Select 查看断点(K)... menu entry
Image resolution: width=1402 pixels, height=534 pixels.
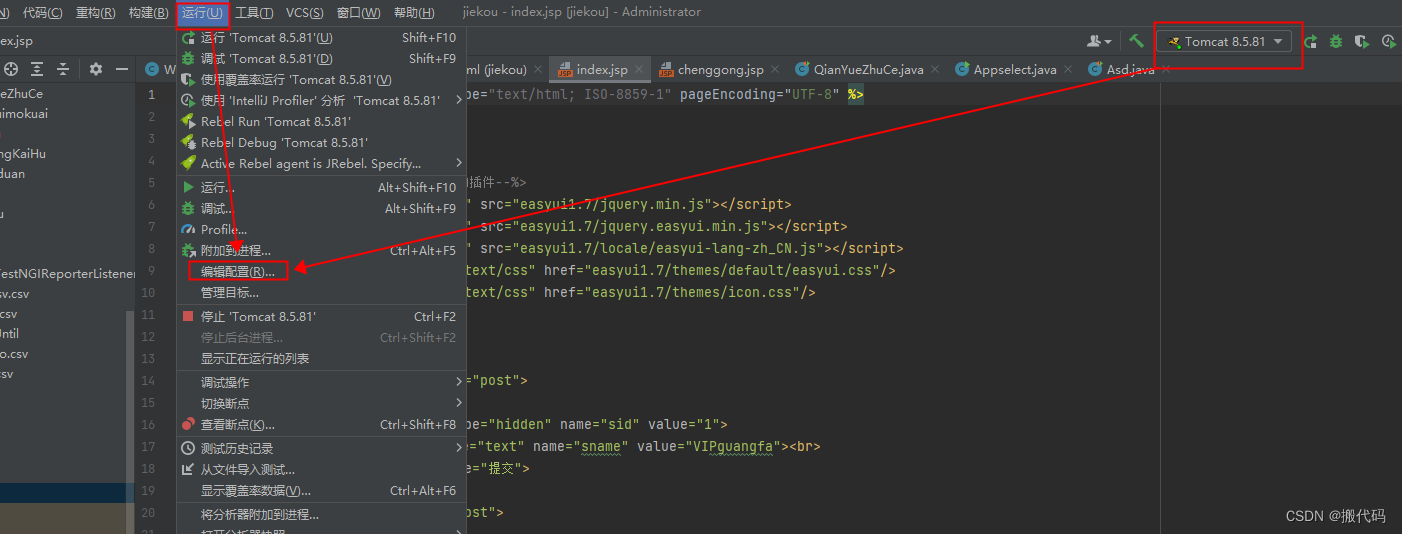321,424
